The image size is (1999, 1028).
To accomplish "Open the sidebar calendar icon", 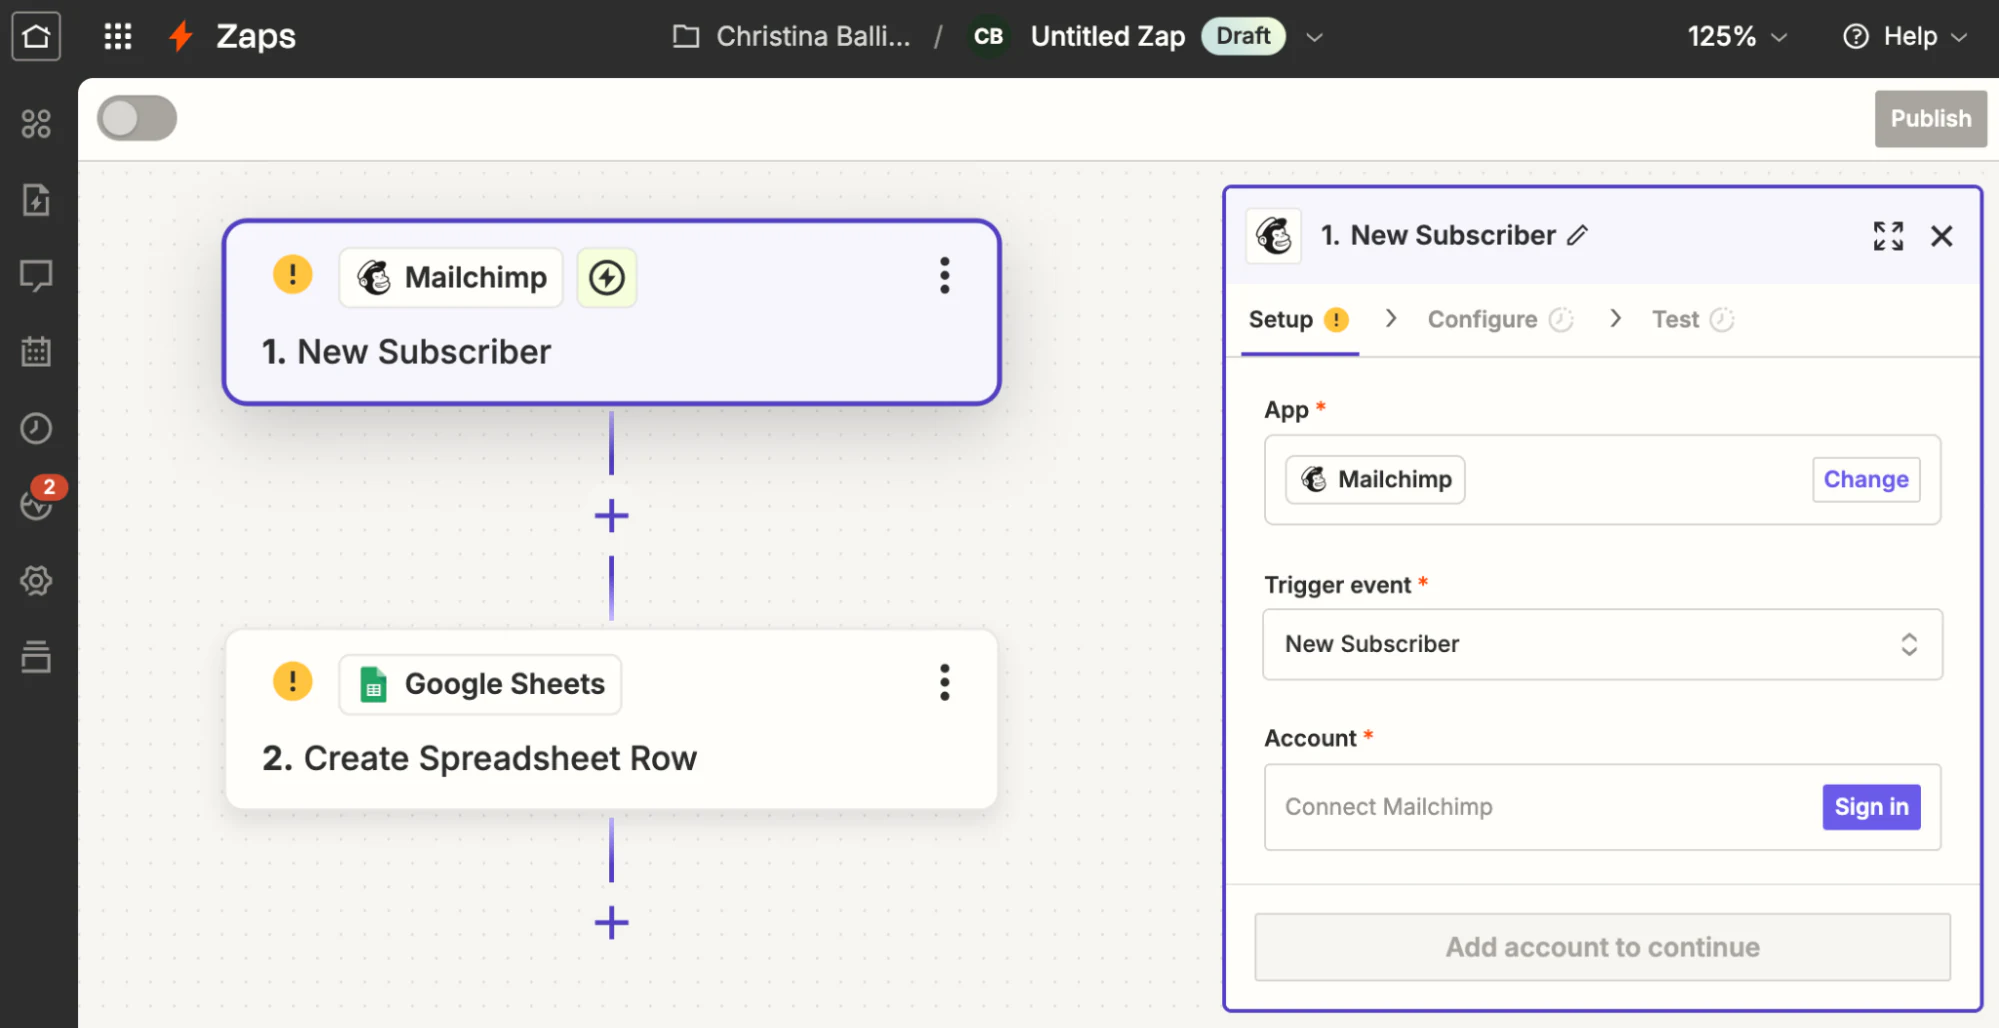I will (x=36, y=352).
